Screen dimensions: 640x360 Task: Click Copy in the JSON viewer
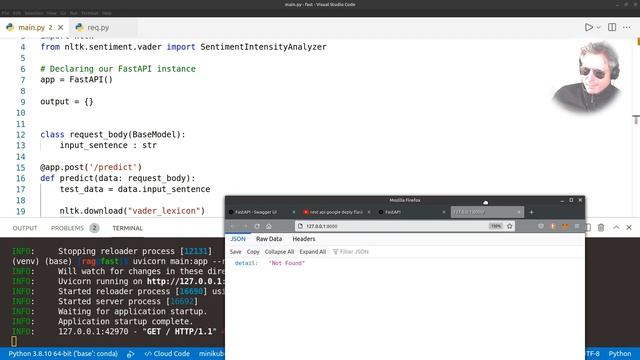(x=253, y=252)
